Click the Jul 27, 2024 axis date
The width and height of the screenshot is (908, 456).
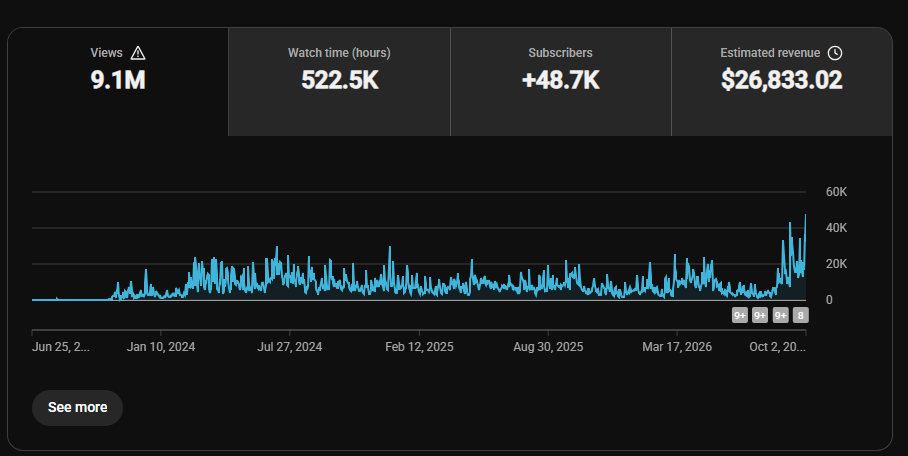(290, 346)
